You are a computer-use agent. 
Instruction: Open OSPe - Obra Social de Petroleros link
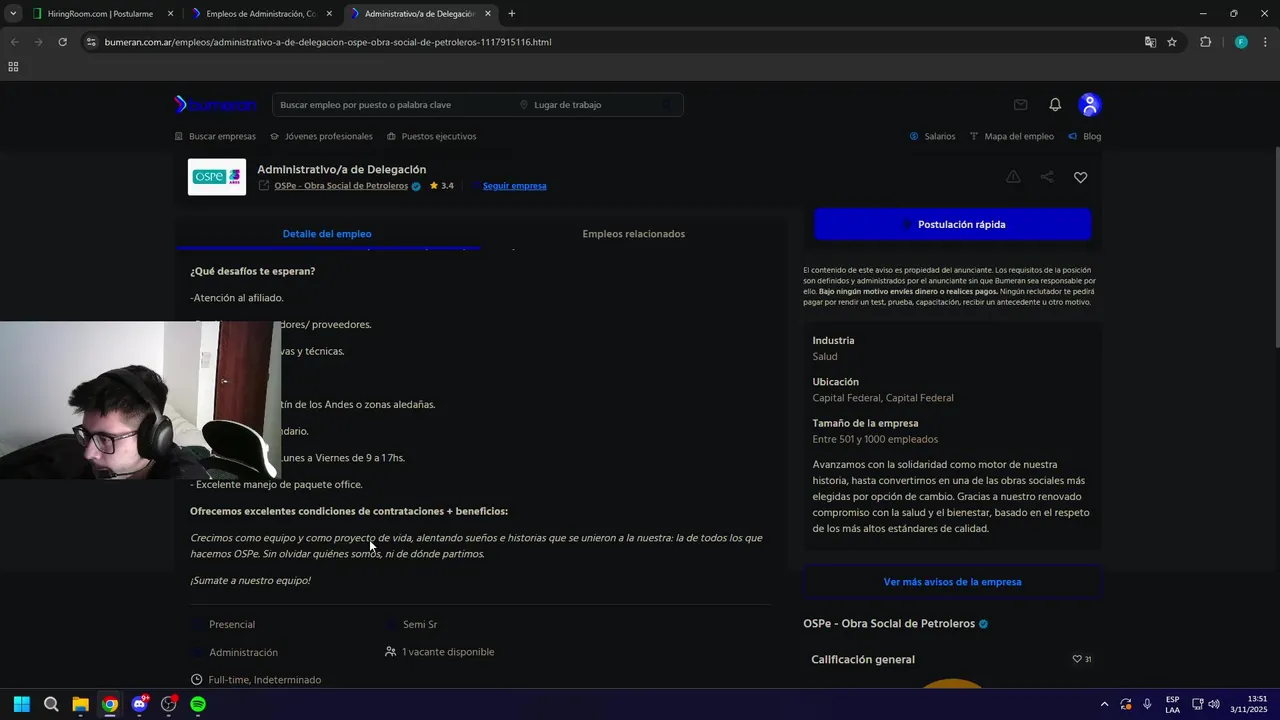[x=341, y=186]
